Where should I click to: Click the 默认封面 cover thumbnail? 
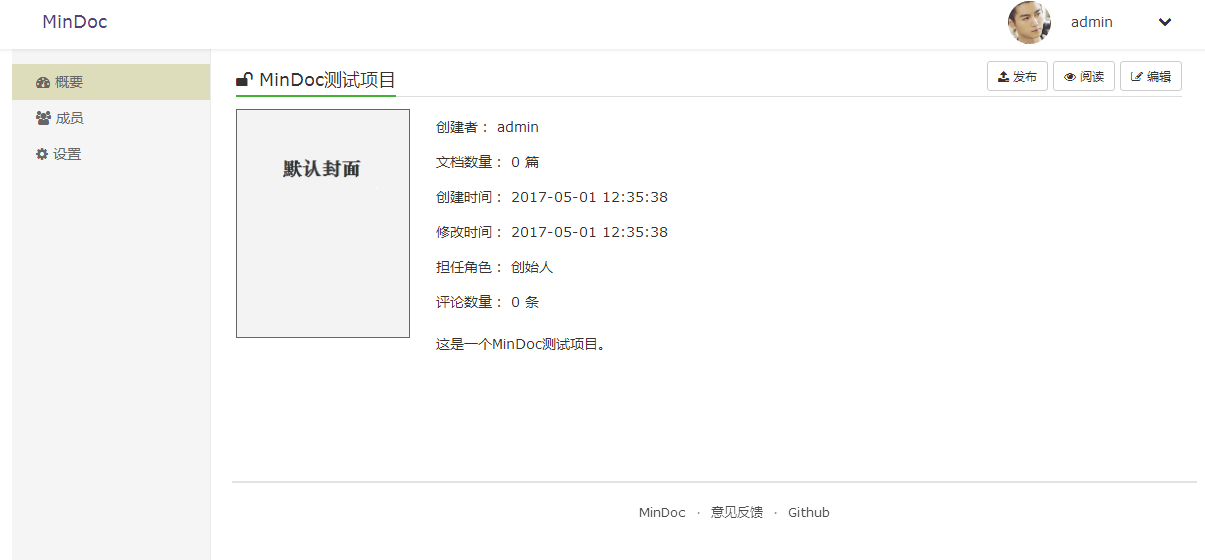pyautogui.click(x=323, y=223)
